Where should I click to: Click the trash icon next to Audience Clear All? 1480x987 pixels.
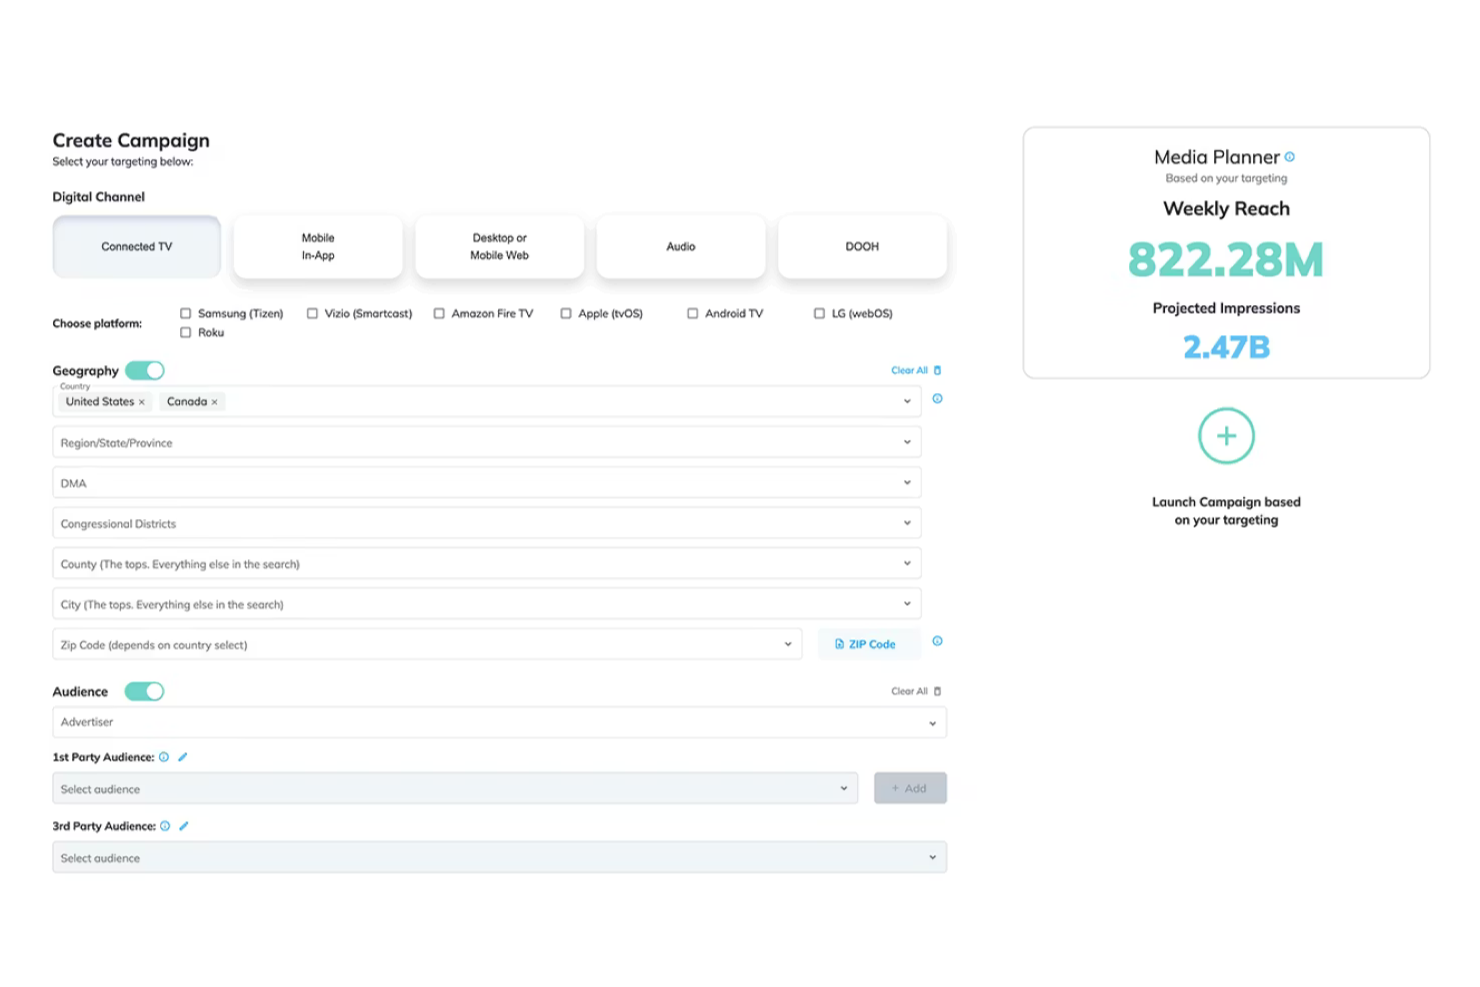pyautogui.click(x=936, y=690)
